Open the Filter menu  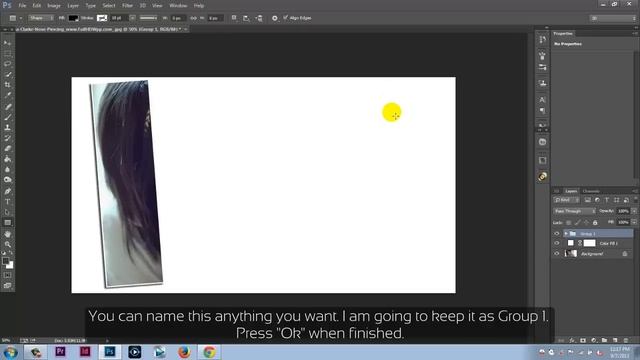[127, 6]
